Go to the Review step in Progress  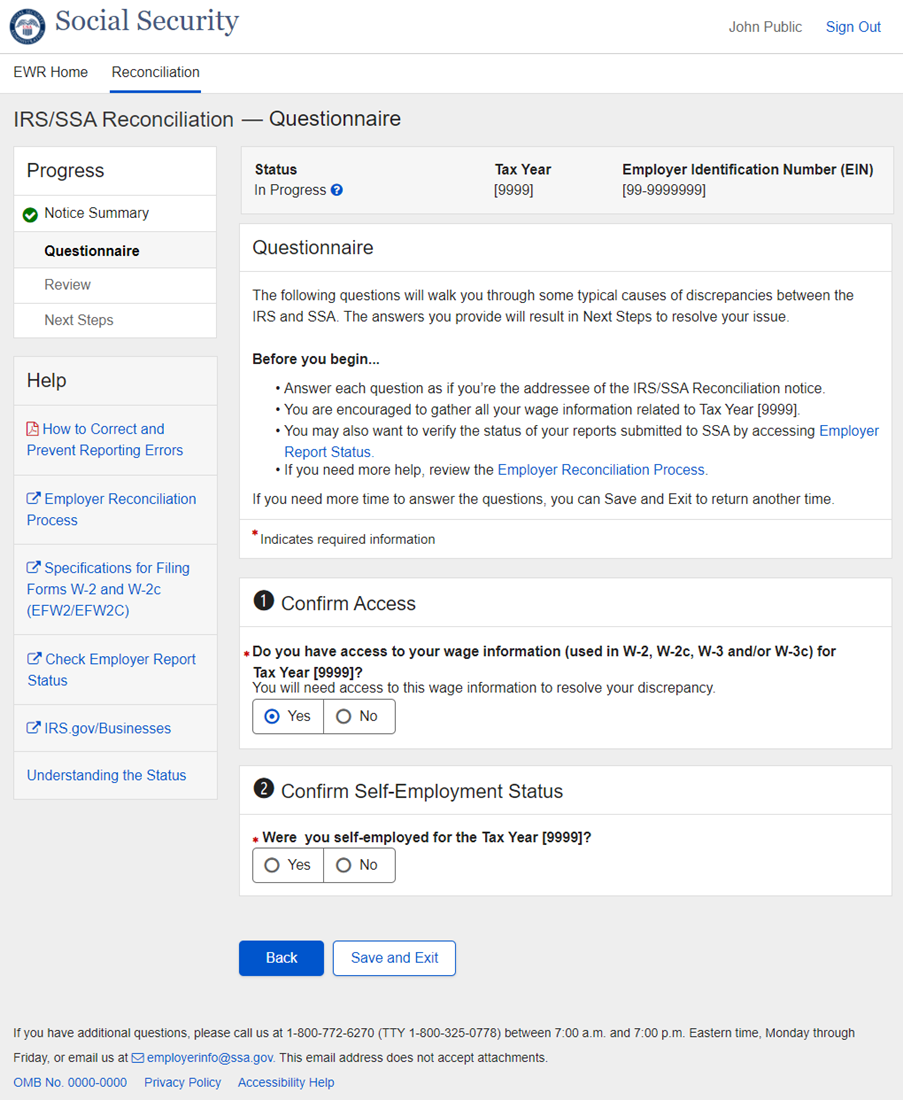coord(67,285)
